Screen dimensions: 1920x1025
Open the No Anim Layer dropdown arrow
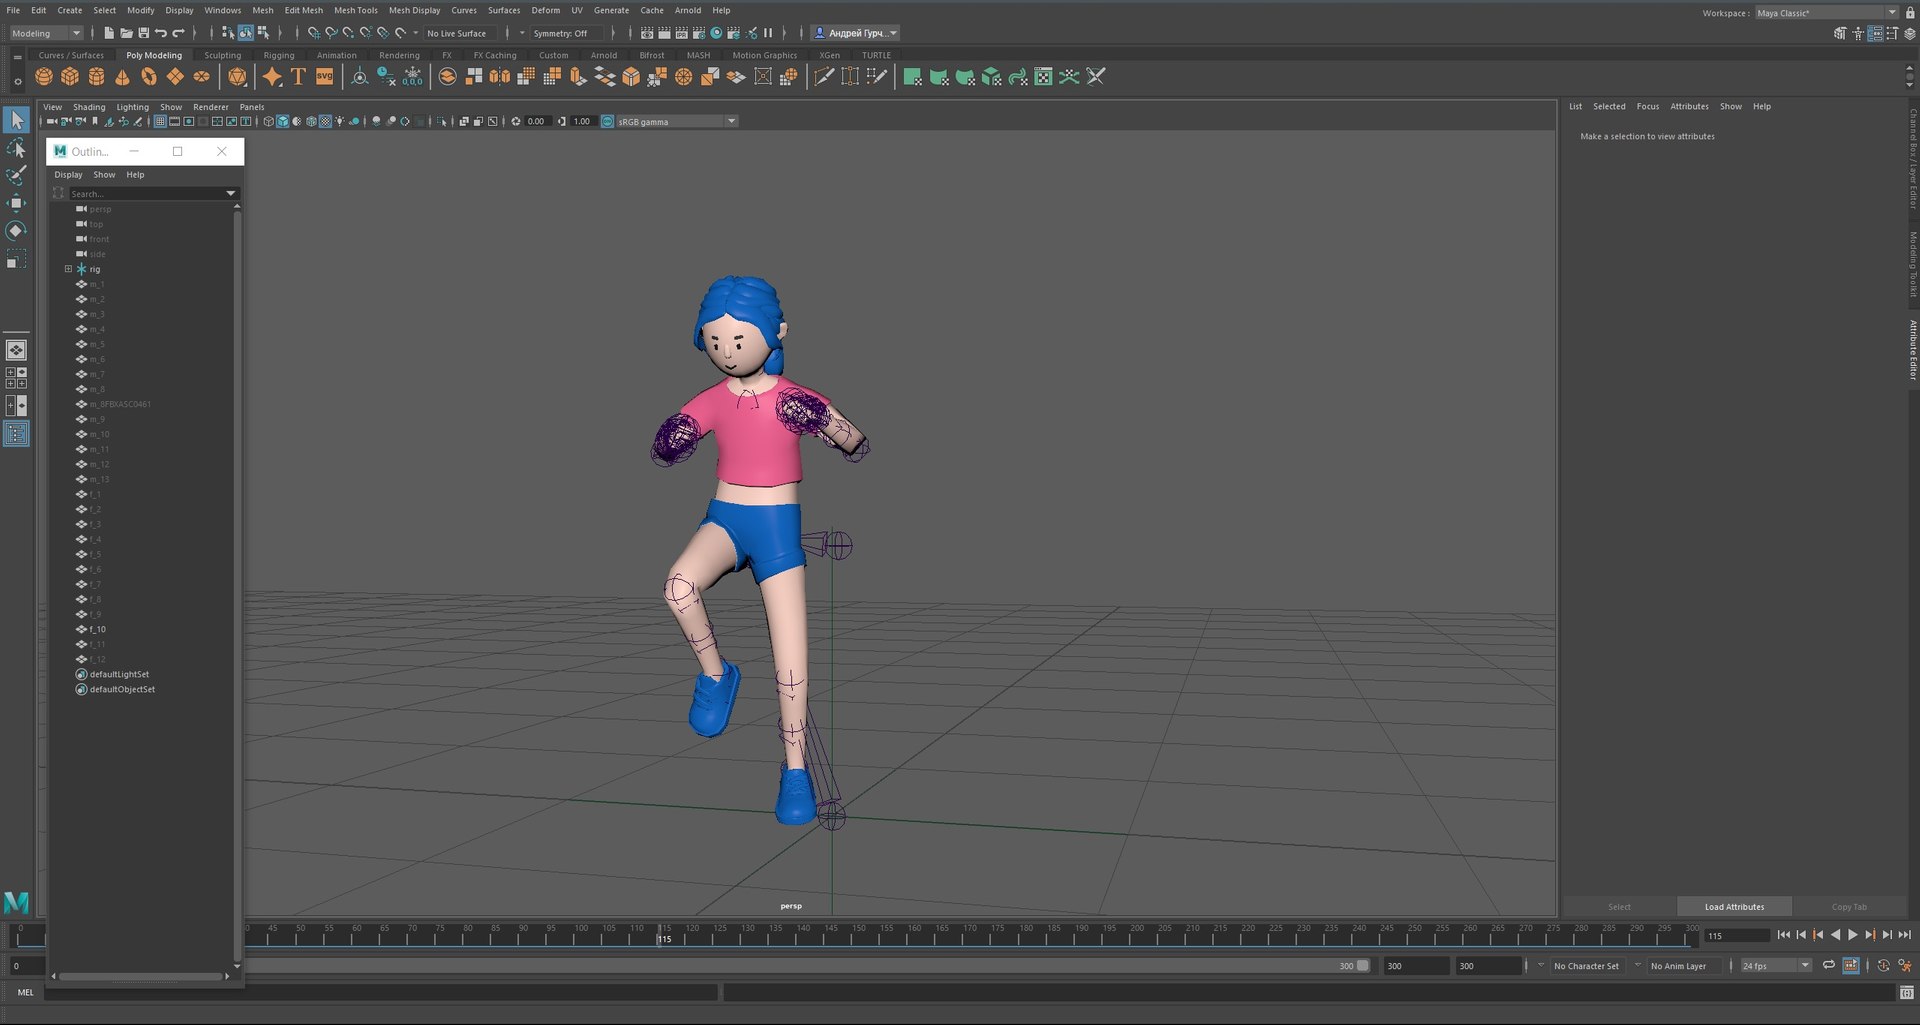tap(1637, 965)
